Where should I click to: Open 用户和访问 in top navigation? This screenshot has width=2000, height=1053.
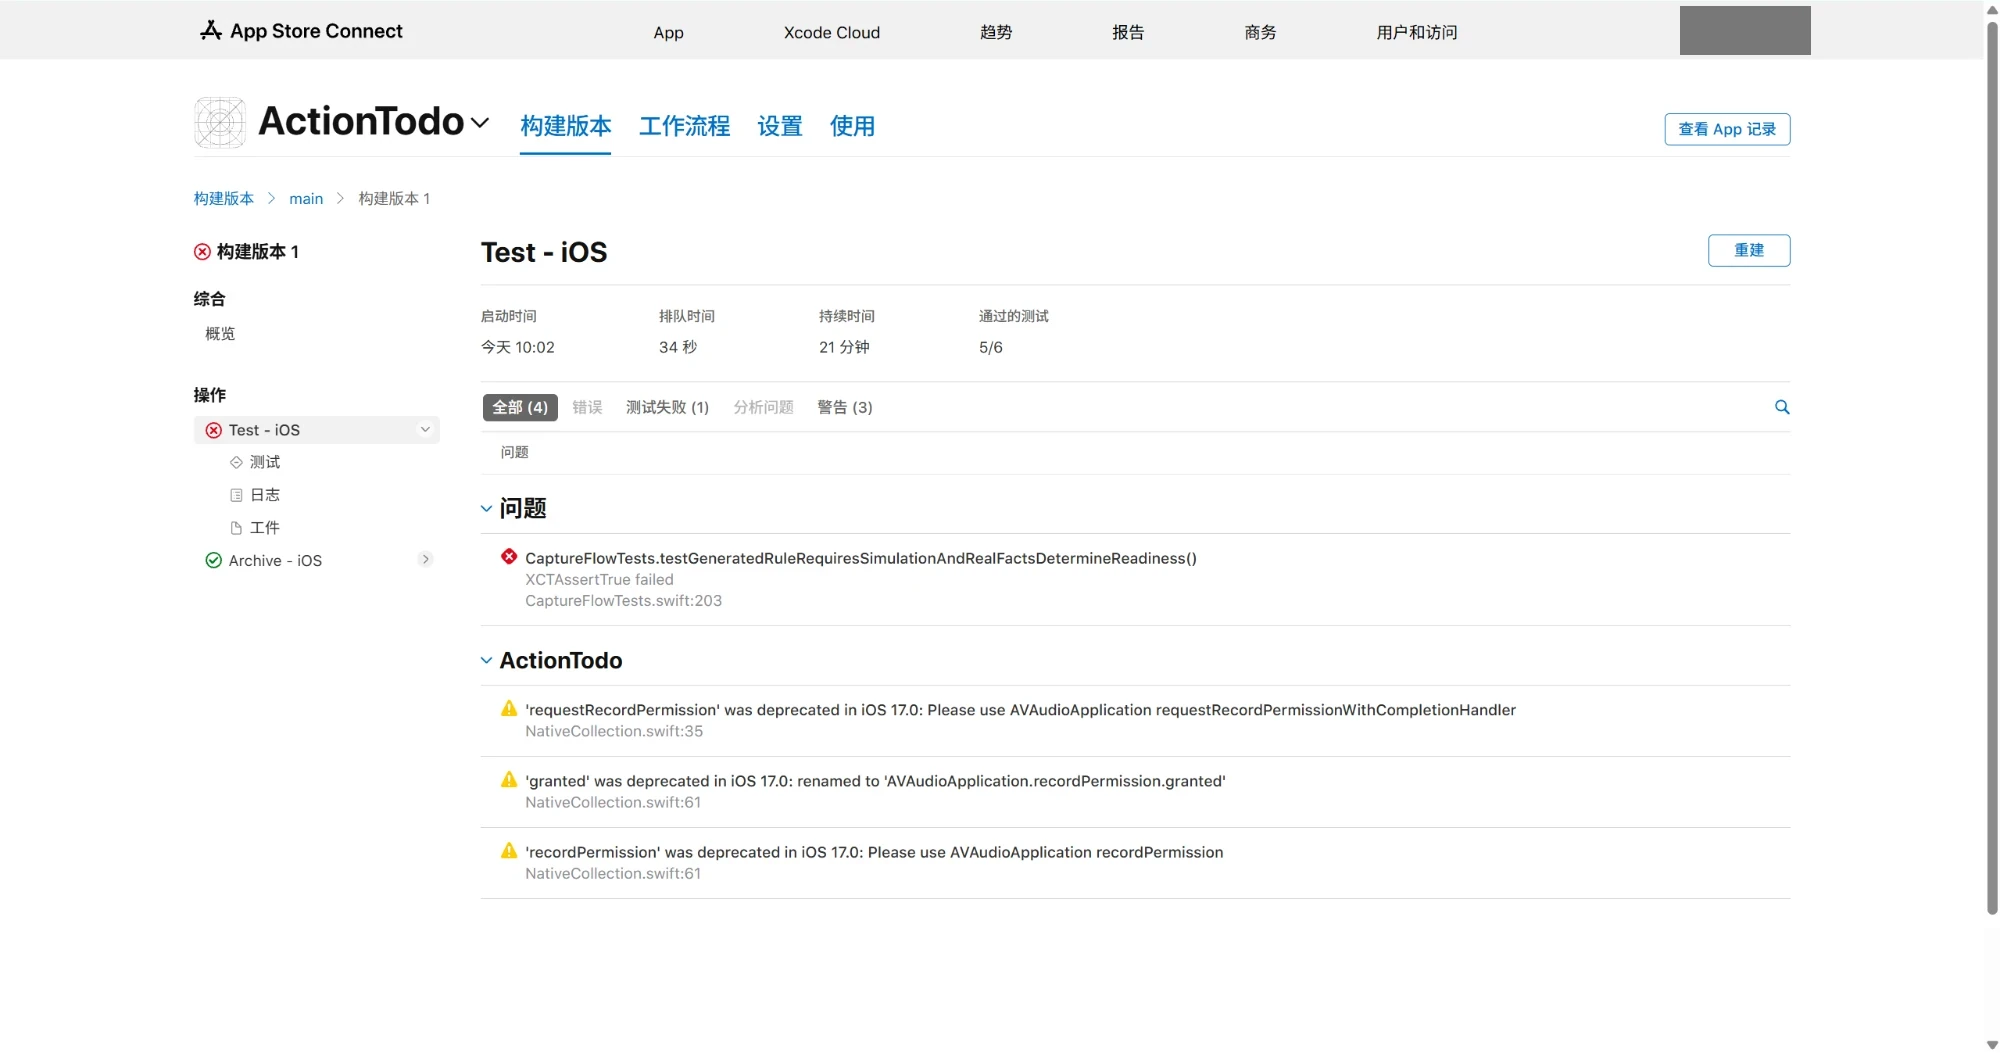tap(1417, 32)
